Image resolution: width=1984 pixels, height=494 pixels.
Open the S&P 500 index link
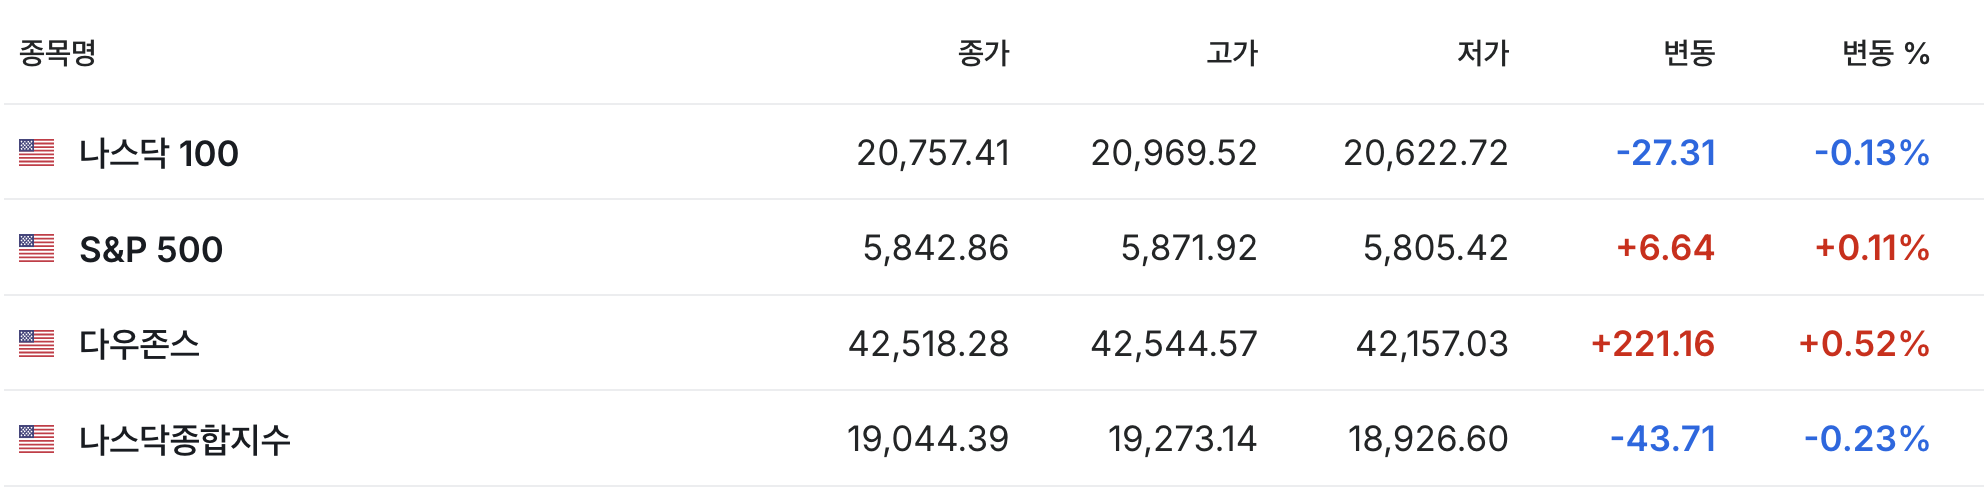[151, 249]
